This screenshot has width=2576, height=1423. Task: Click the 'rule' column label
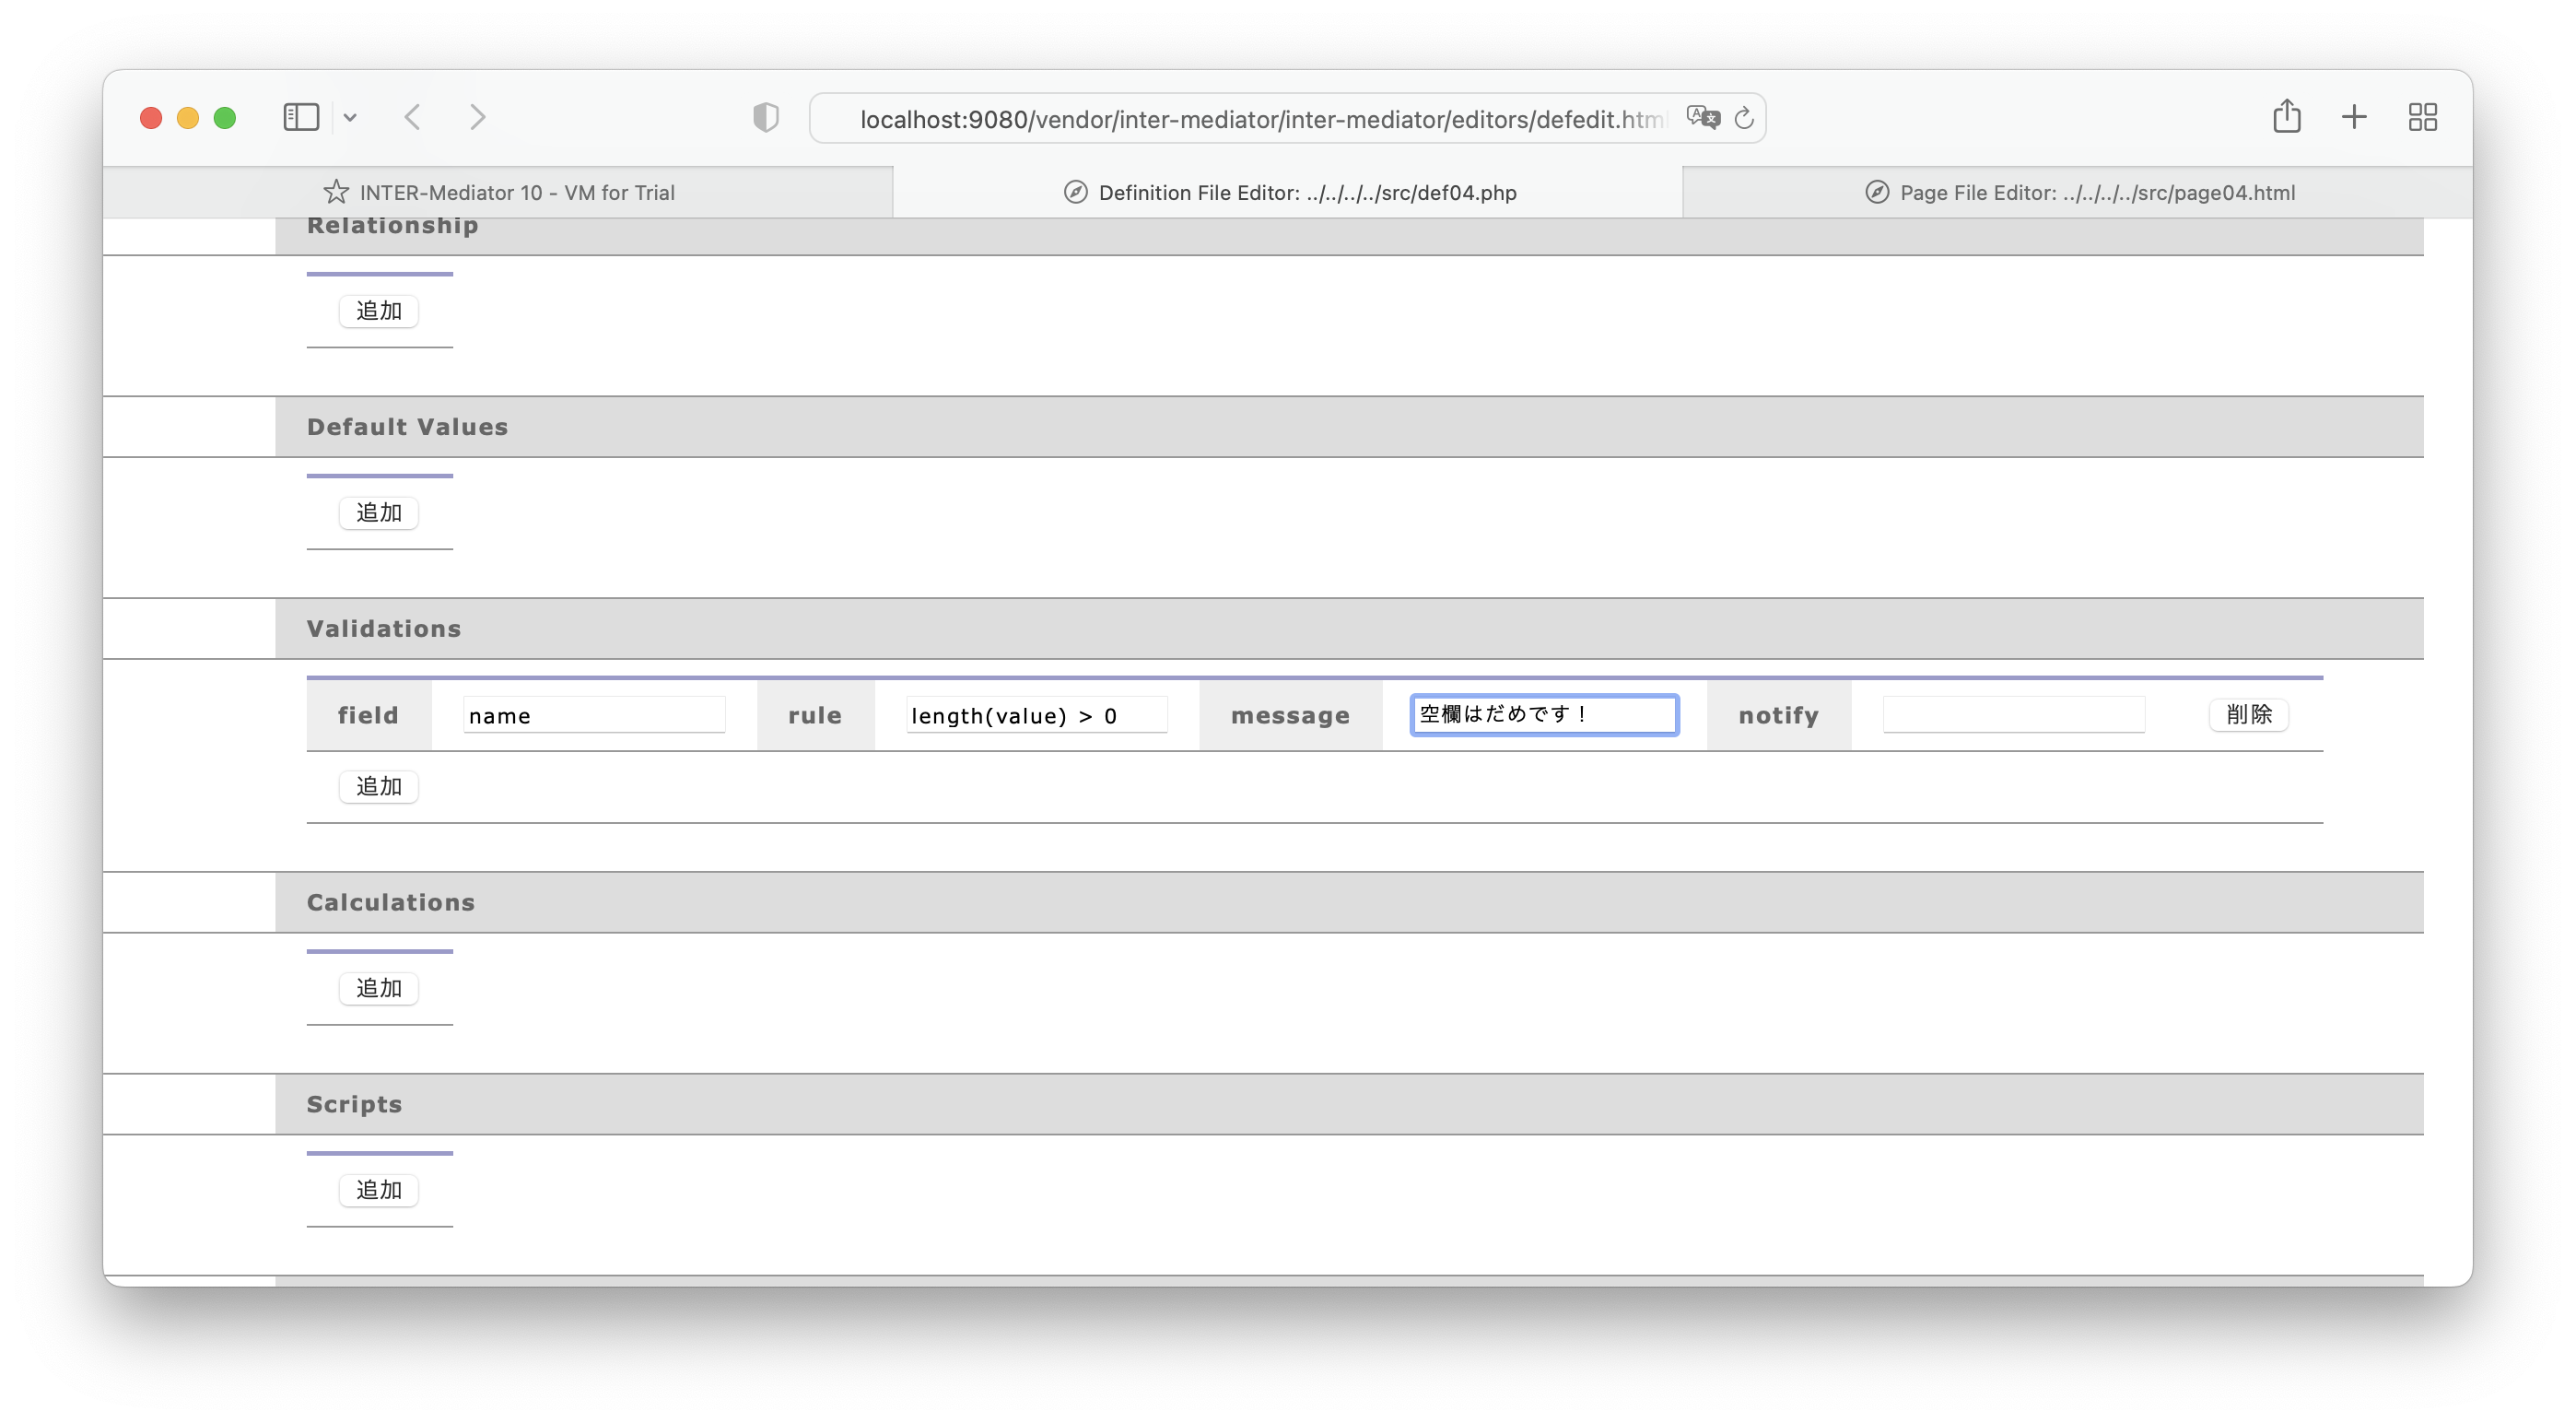point(815,715)
